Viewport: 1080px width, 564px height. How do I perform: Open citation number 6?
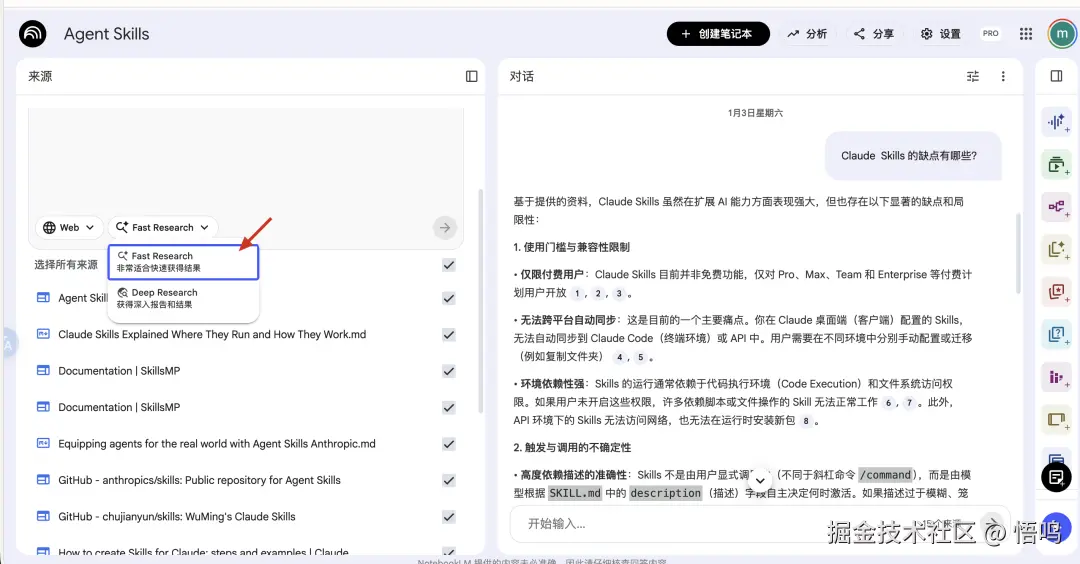point(889,403)
